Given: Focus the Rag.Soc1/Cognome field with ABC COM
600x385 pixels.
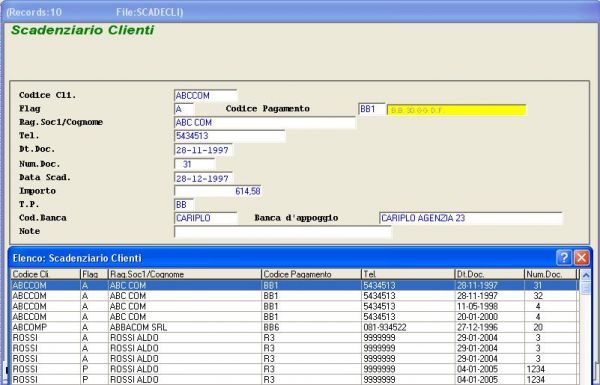Looking at the screenshot, I should [x=265, y=122].
